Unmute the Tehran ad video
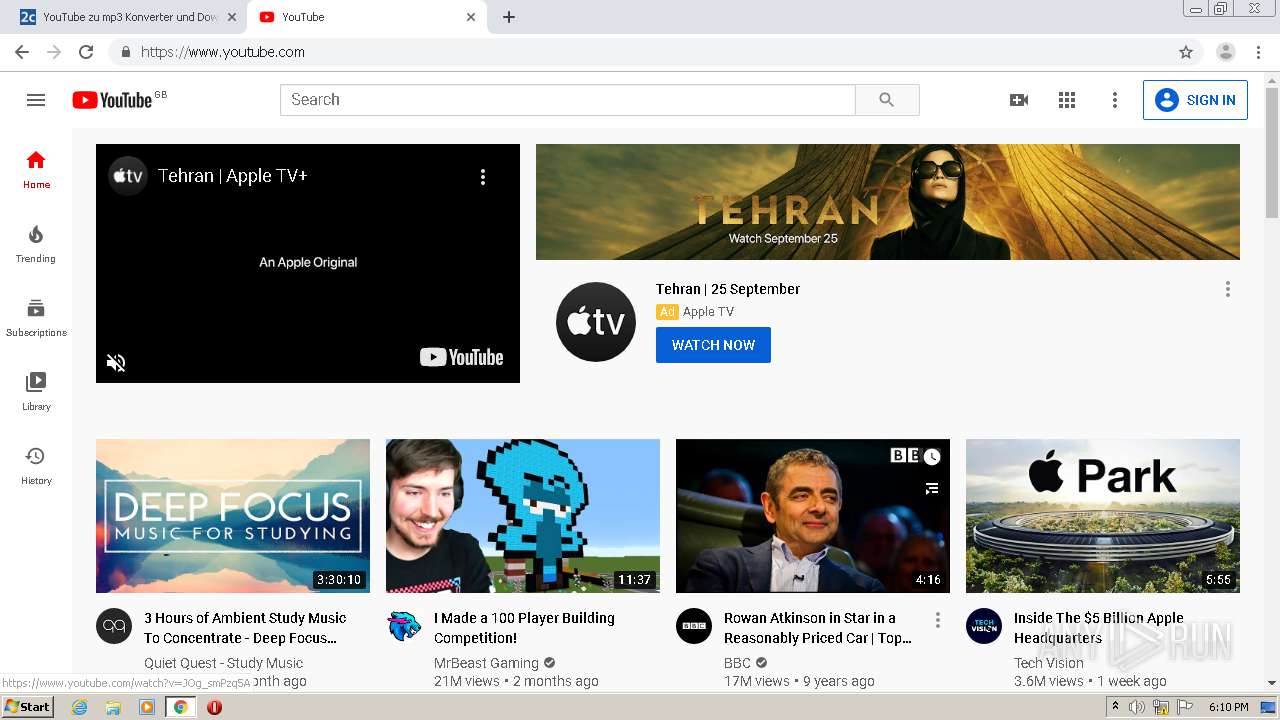 click(x=116, y=362)
